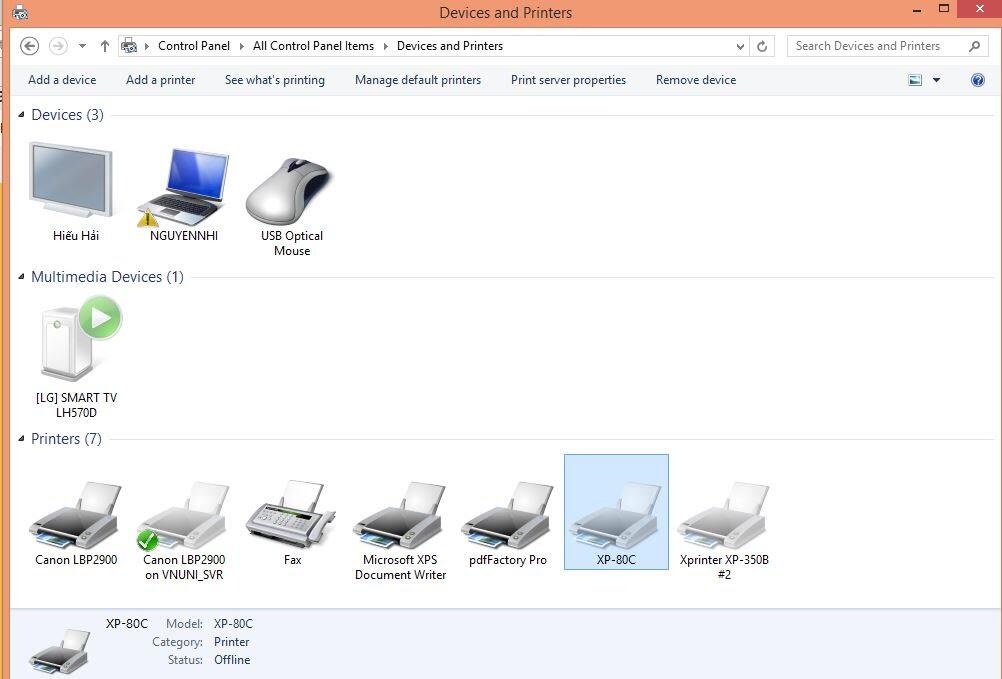Expand the address bar root chevron
This screenshot has width=1002, height=679.
coord(147,46)
